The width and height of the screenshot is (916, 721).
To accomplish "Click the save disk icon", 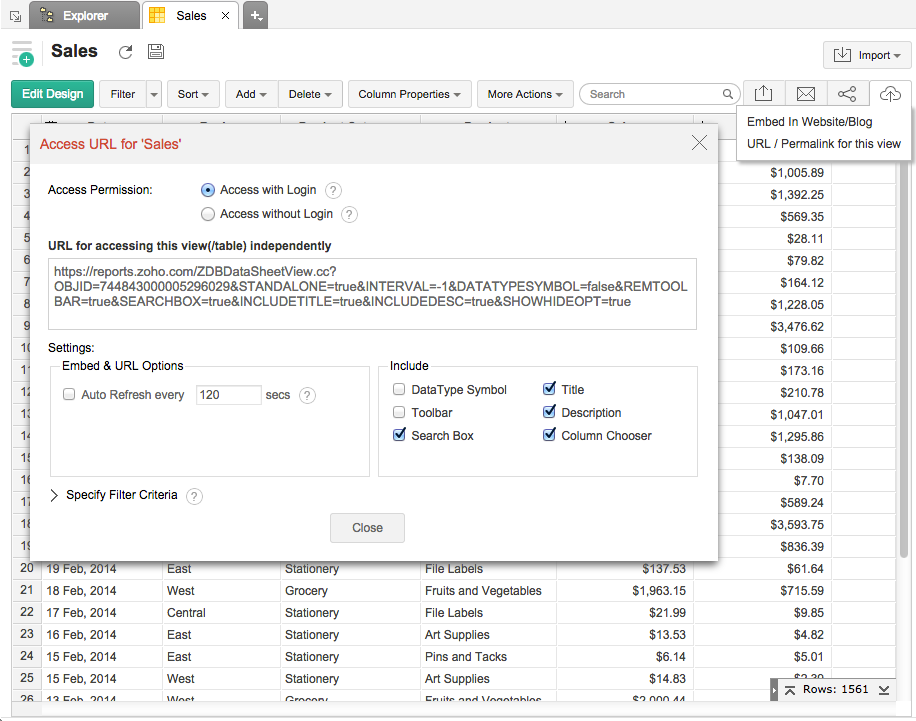I will [156, 52].
